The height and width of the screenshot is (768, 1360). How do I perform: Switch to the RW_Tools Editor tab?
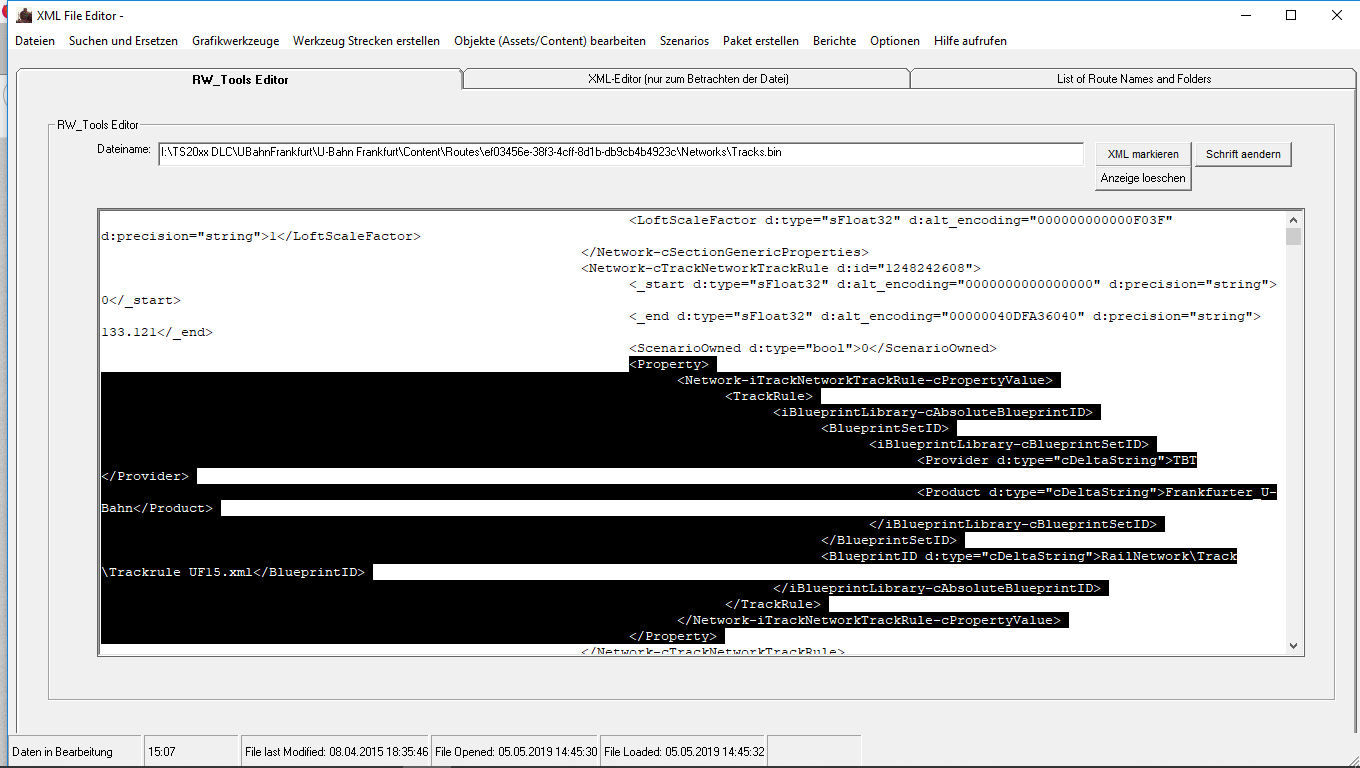(x=240, y=79)
